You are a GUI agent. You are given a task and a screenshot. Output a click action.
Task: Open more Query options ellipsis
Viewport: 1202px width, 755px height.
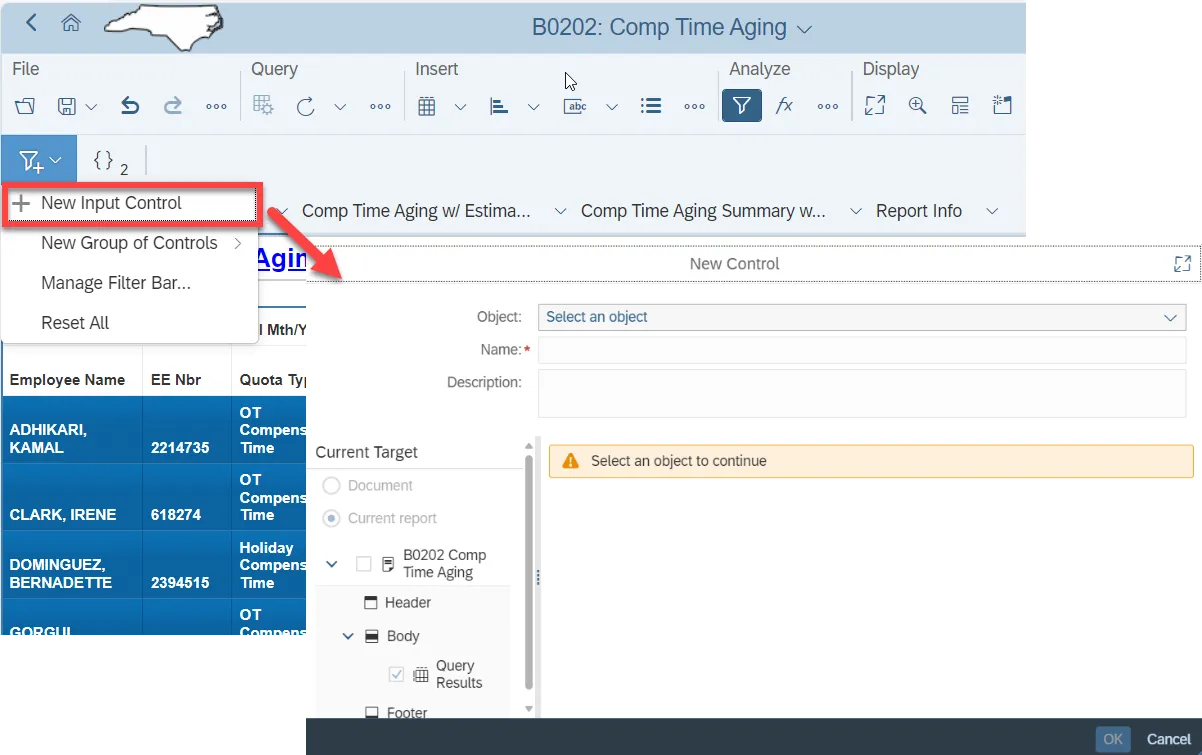(380, 106)
